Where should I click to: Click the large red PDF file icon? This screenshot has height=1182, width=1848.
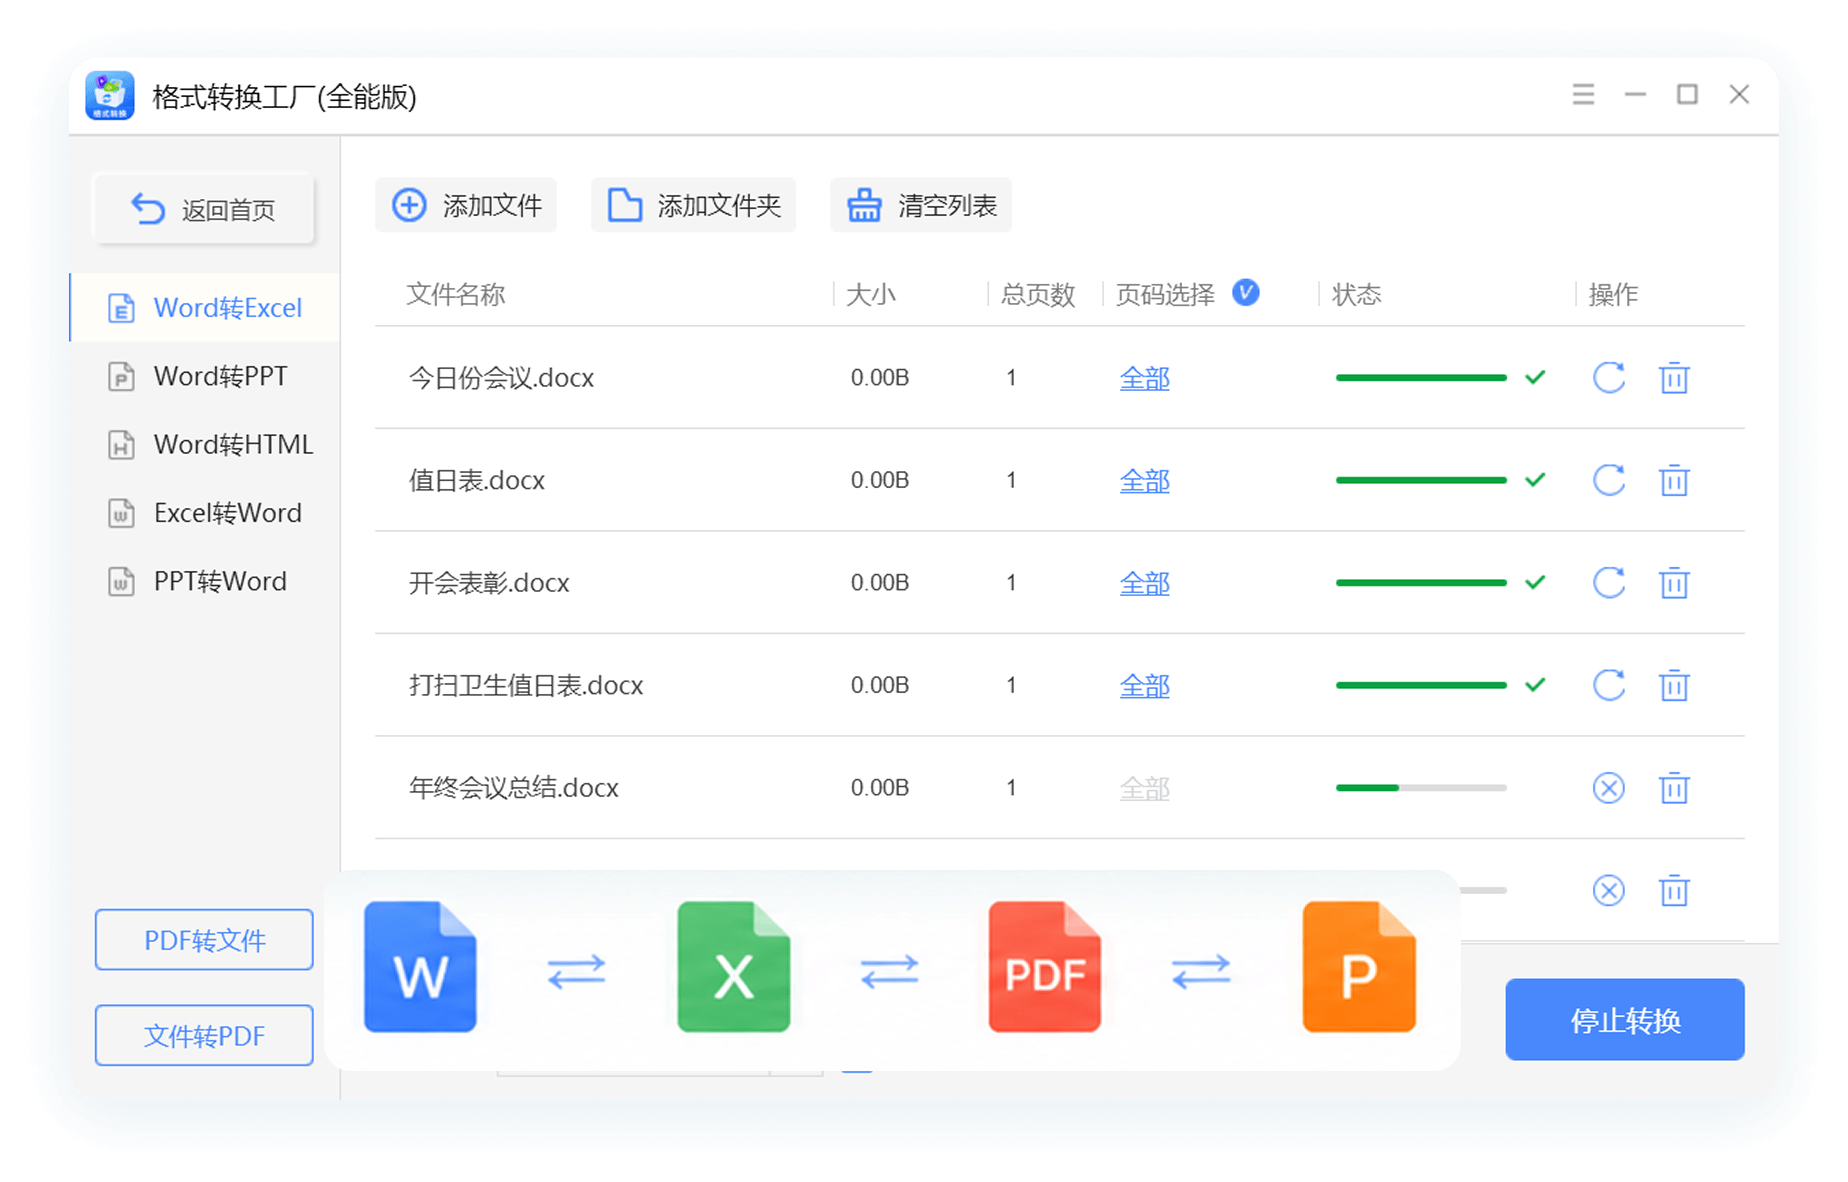(x=1045, y=967)
